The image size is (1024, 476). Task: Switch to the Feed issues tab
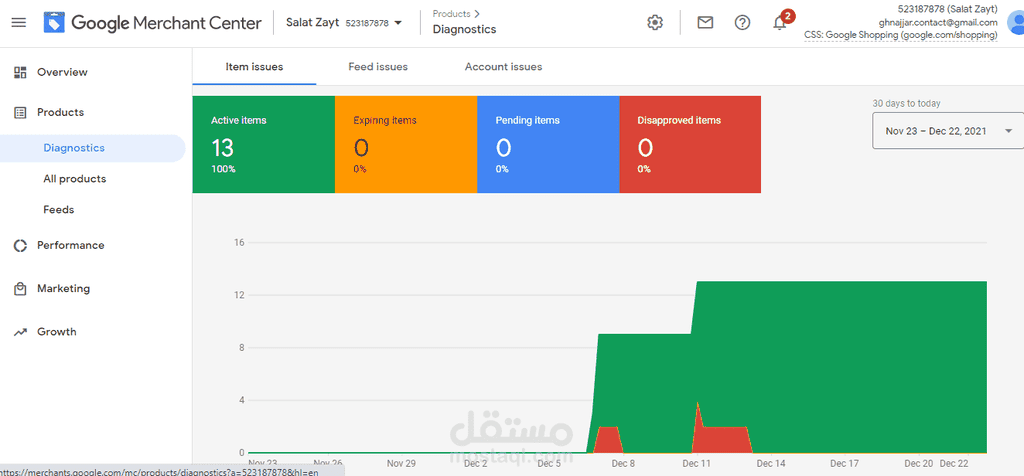click(x=378, y=67)
